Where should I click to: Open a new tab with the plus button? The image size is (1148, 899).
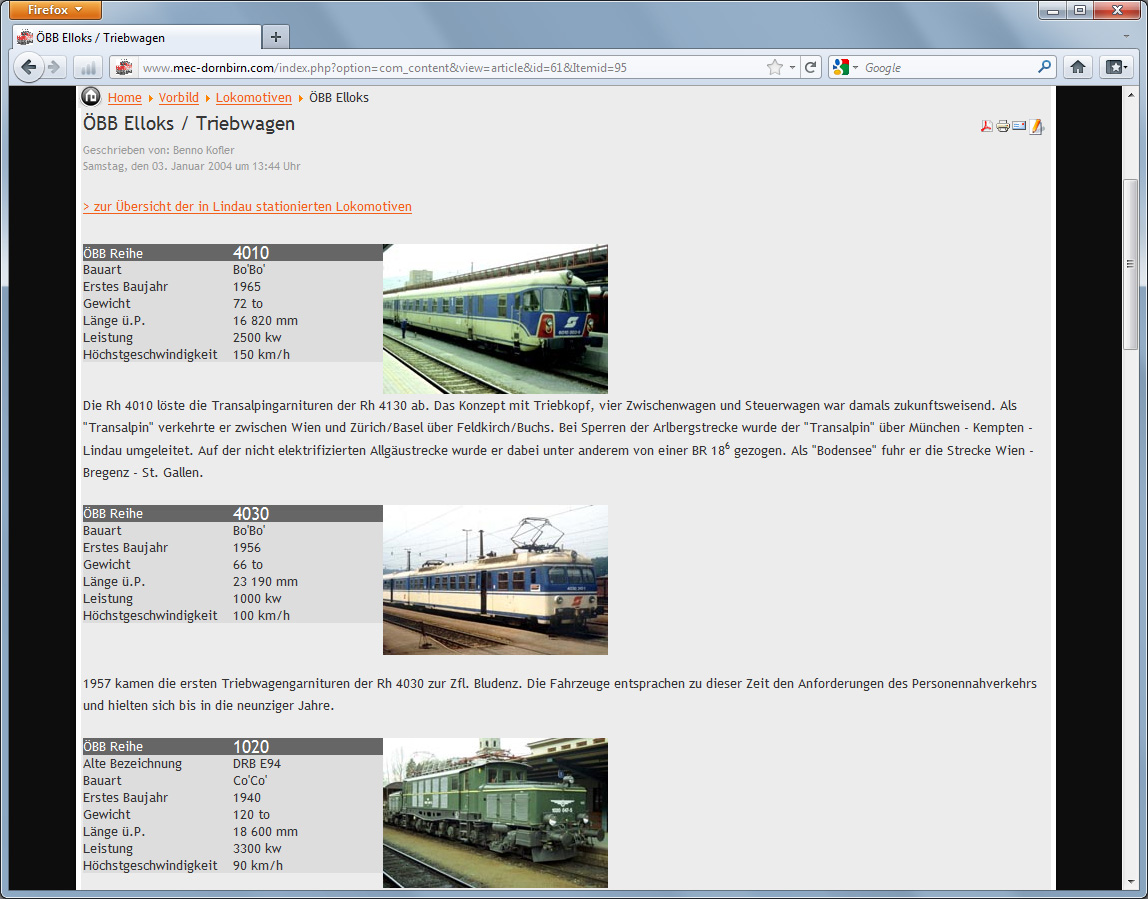pyautogui.click(x=276, y=37)
